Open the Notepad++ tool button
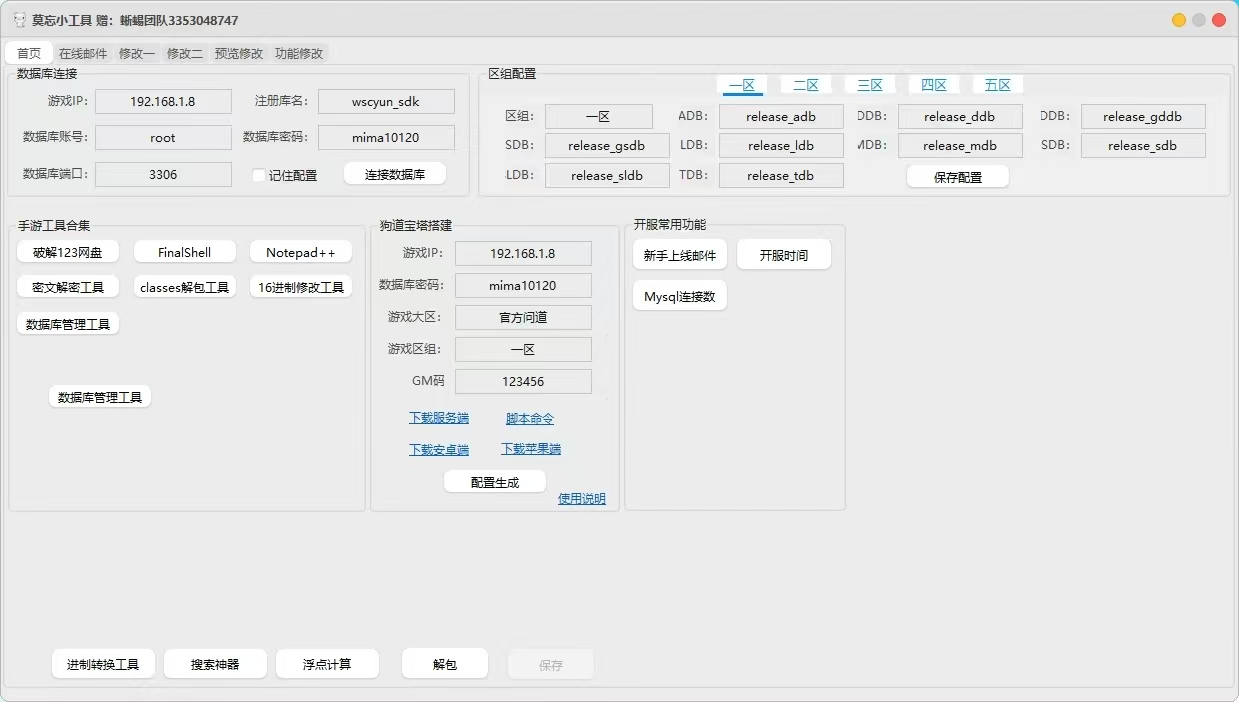Viewport: 1239px width, 702px height. pyautogui.click(x=300, y=253)
